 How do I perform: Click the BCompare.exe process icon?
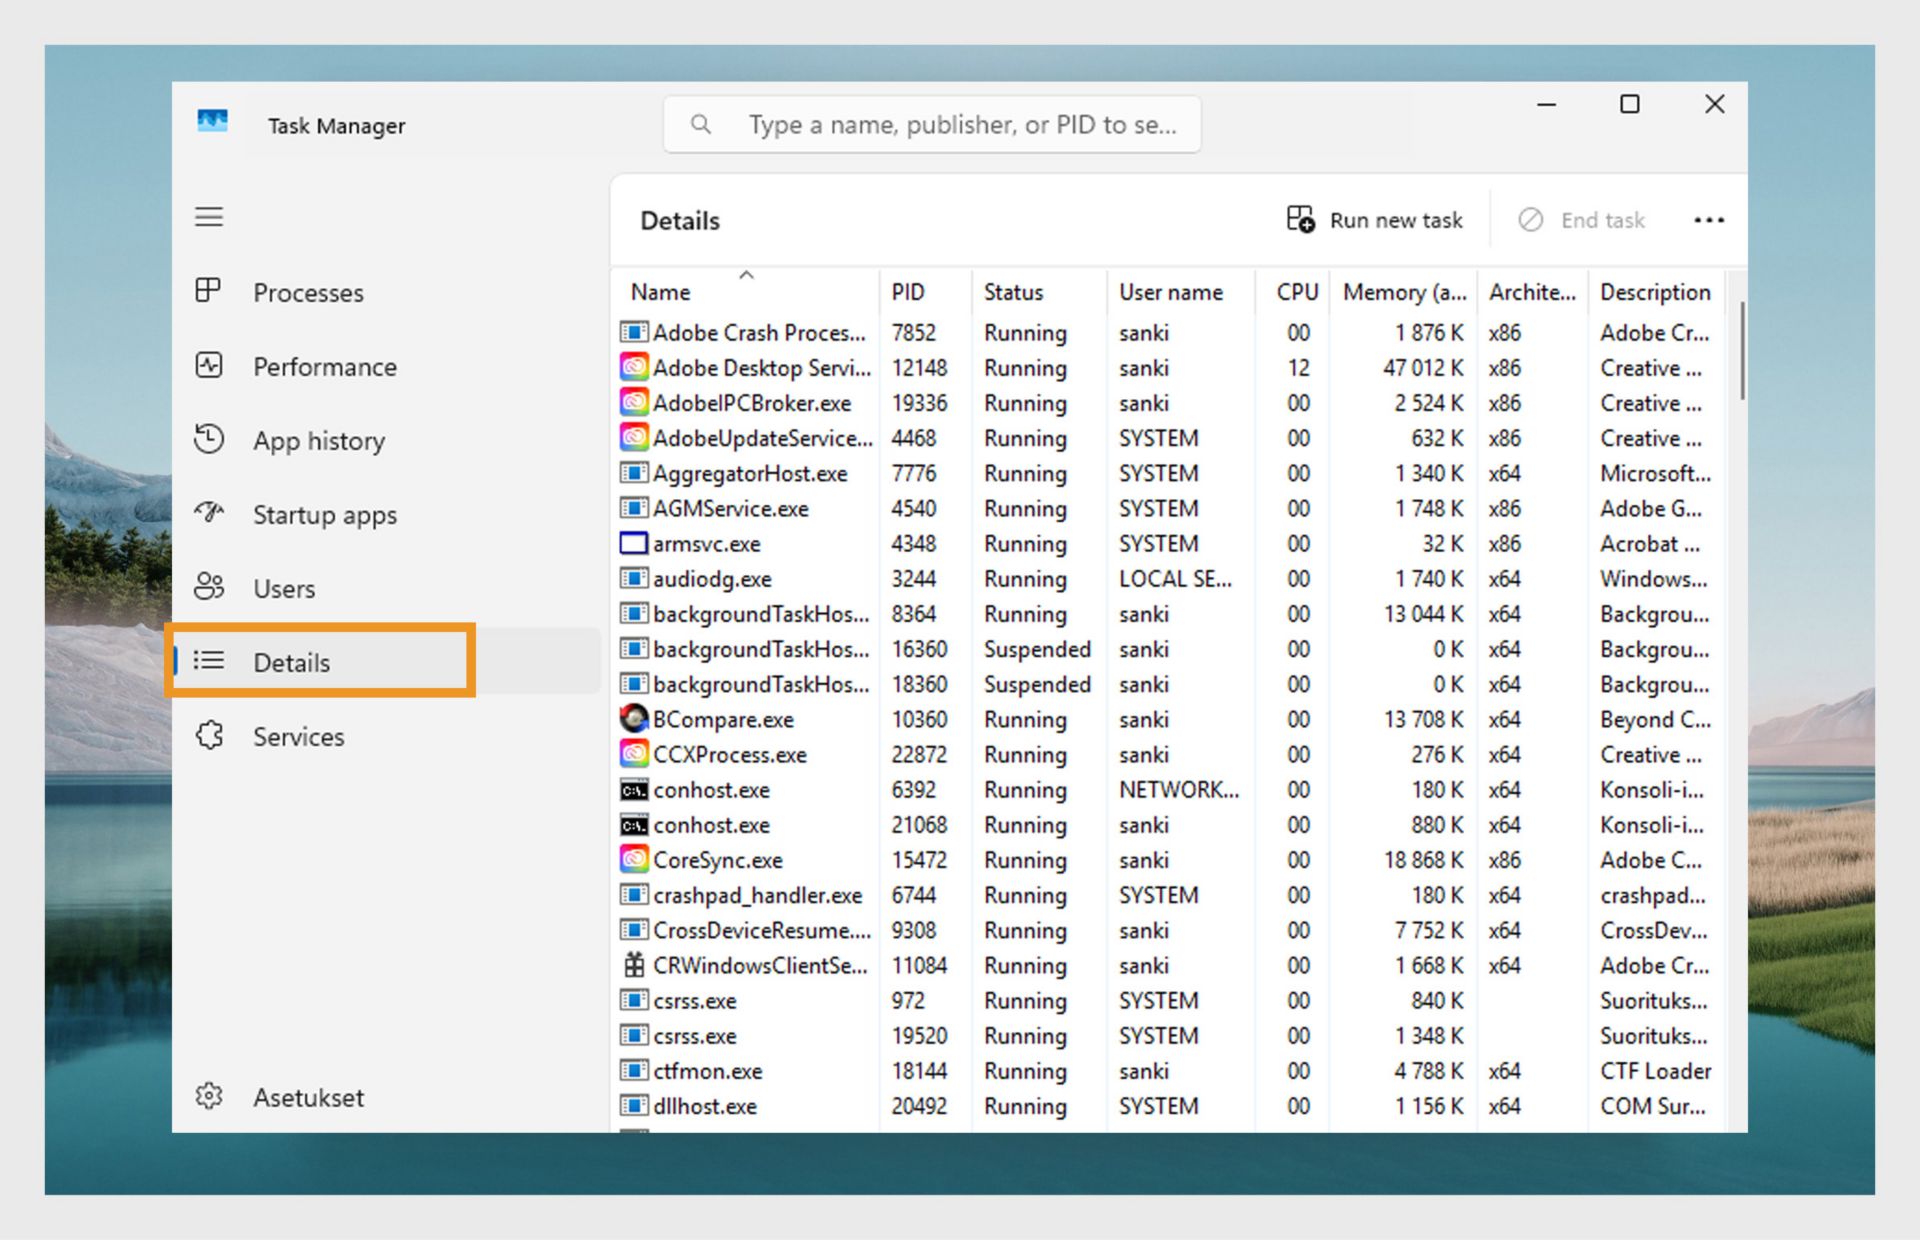pyautogui.click(x=633, y=719)
